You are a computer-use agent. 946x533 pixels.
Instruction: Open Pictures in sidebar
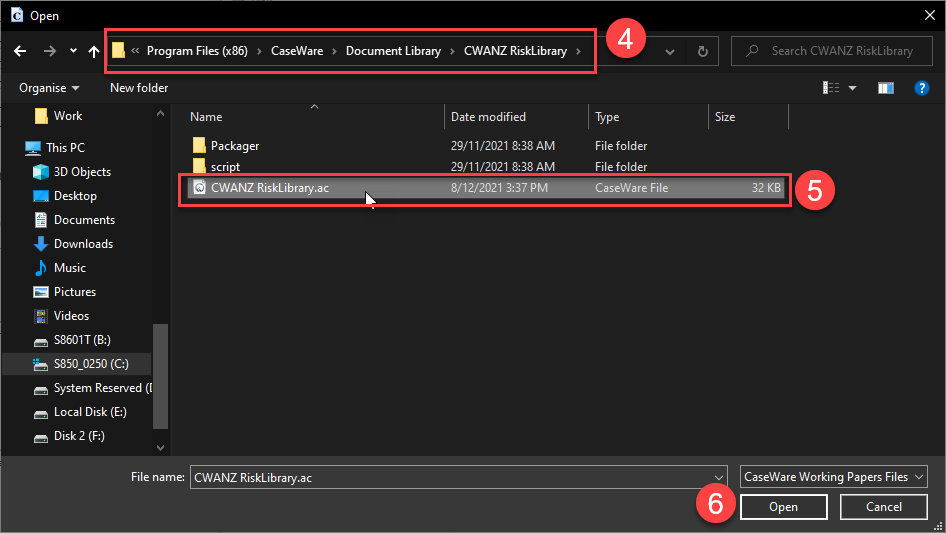[65, 292]
